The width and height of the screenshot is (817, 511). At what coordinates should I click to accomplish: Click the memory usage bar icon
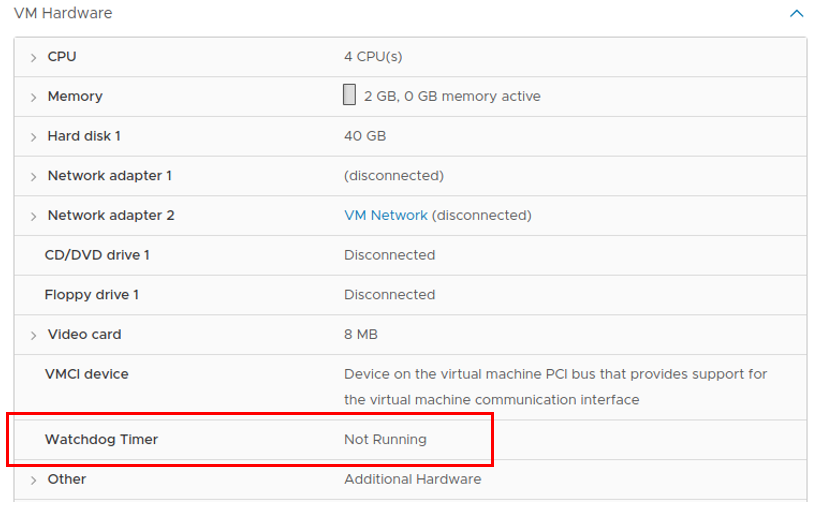click(349, 95)
